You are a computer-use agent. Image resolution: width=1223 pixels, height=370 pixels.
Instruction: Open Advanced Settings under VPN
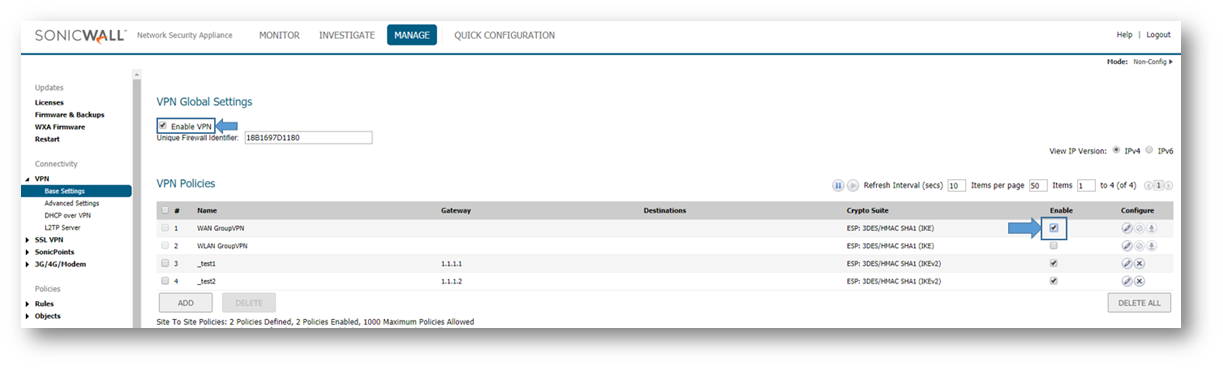click(72, 203)
